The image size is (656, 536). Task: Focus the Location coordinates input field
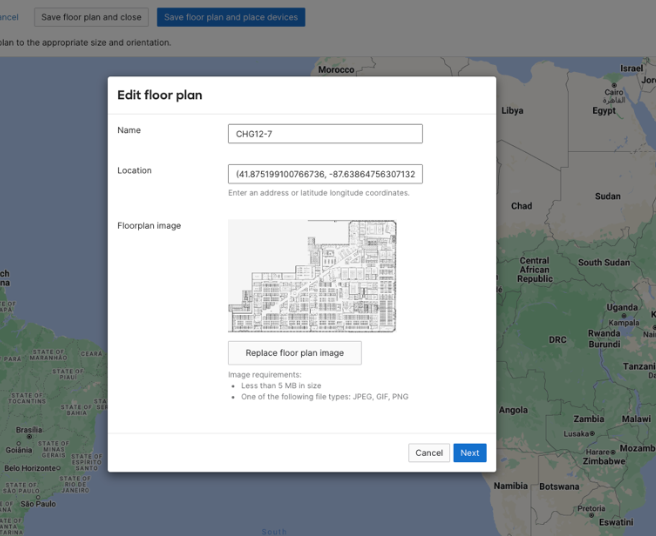(325, 174)
